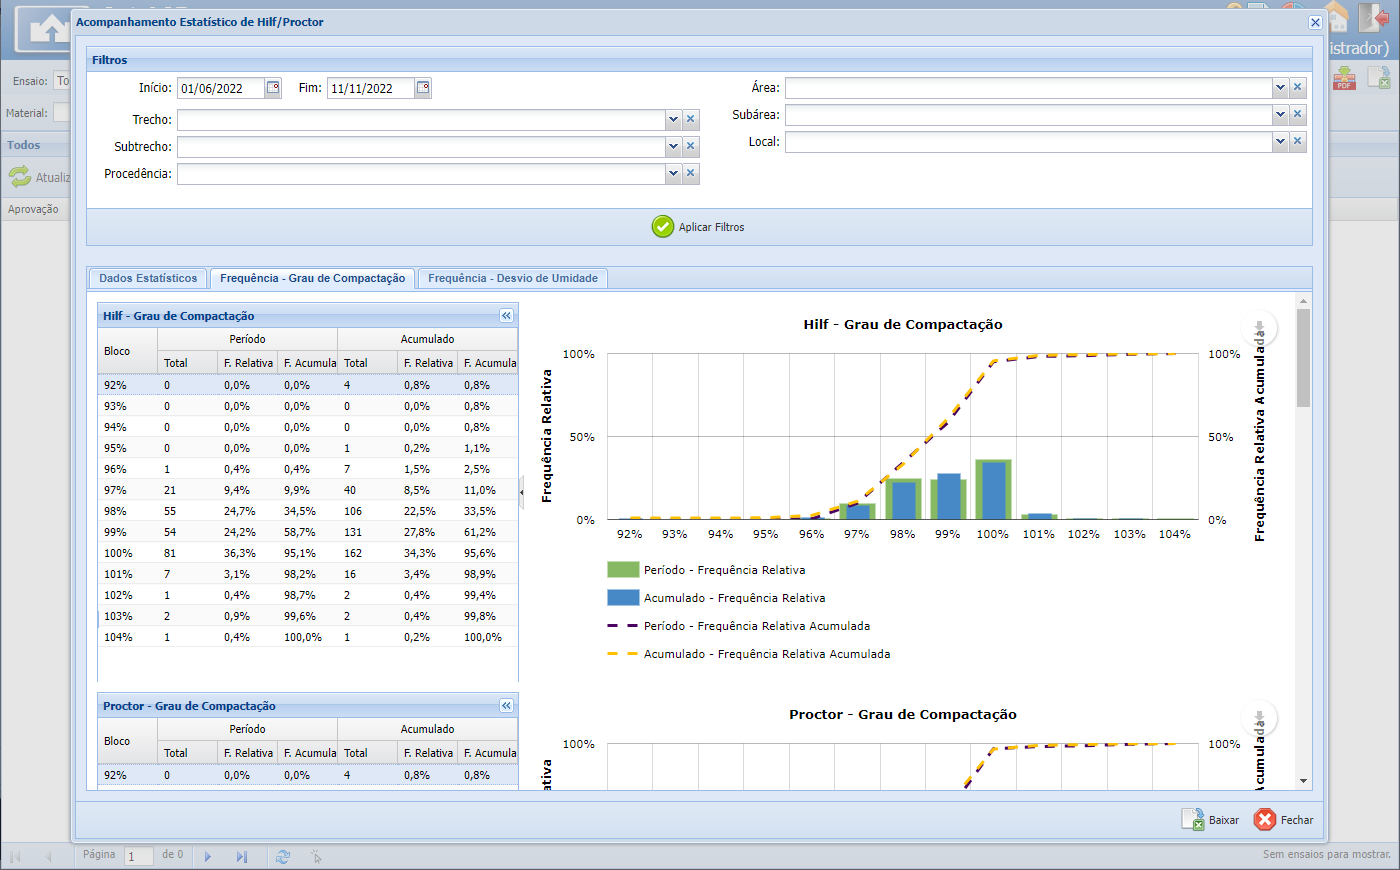The image size is (1400, 870).
Task: Click the Fim date input field
Action: [x=370, y=88]
